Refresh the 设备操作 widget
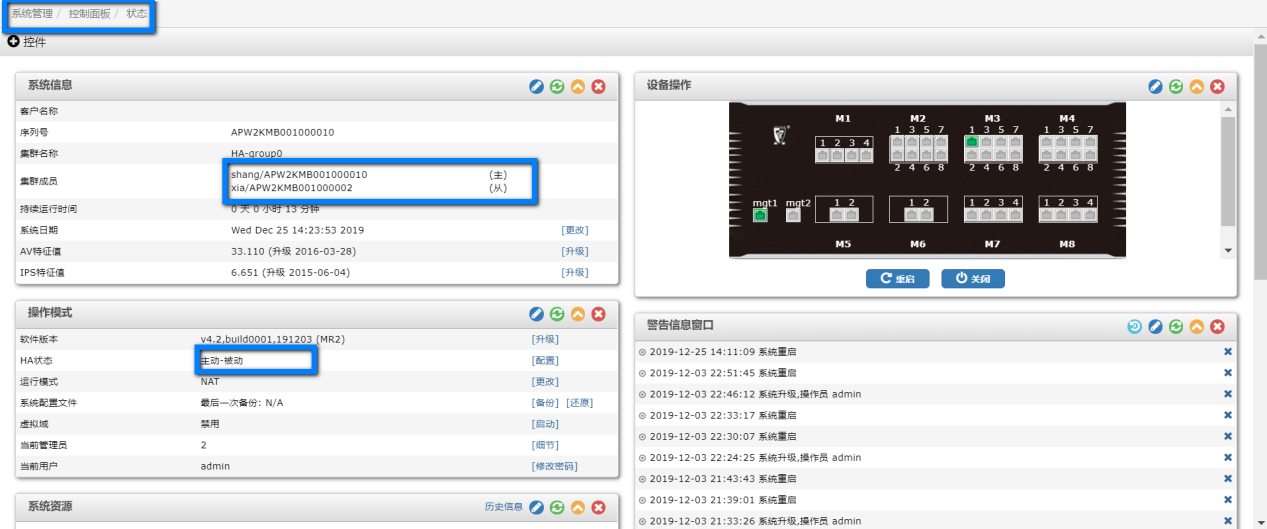The image size is (1267, 529). click(1176, 87)
